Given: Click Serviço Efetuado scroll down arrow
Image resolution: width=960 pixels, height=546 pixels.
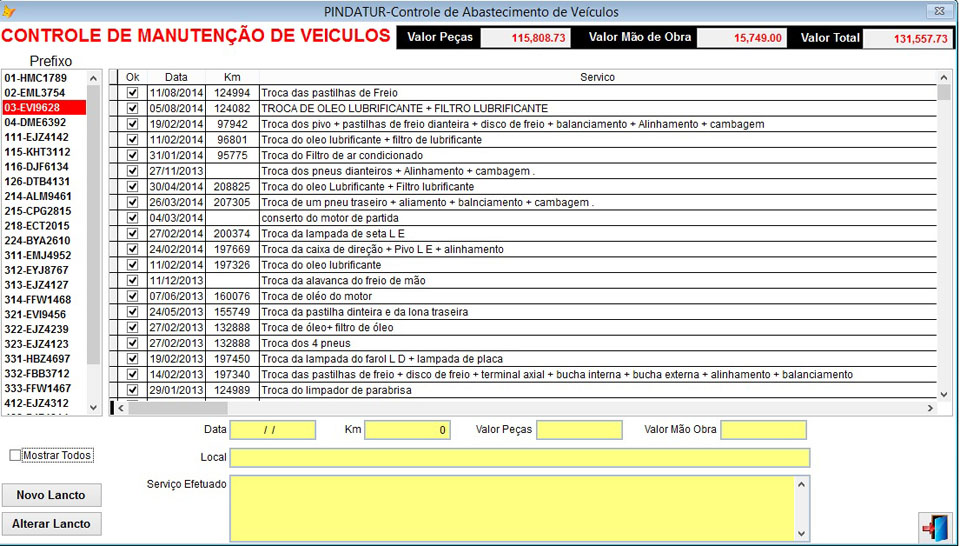Looking at the screenshot, I should [803, 534].
